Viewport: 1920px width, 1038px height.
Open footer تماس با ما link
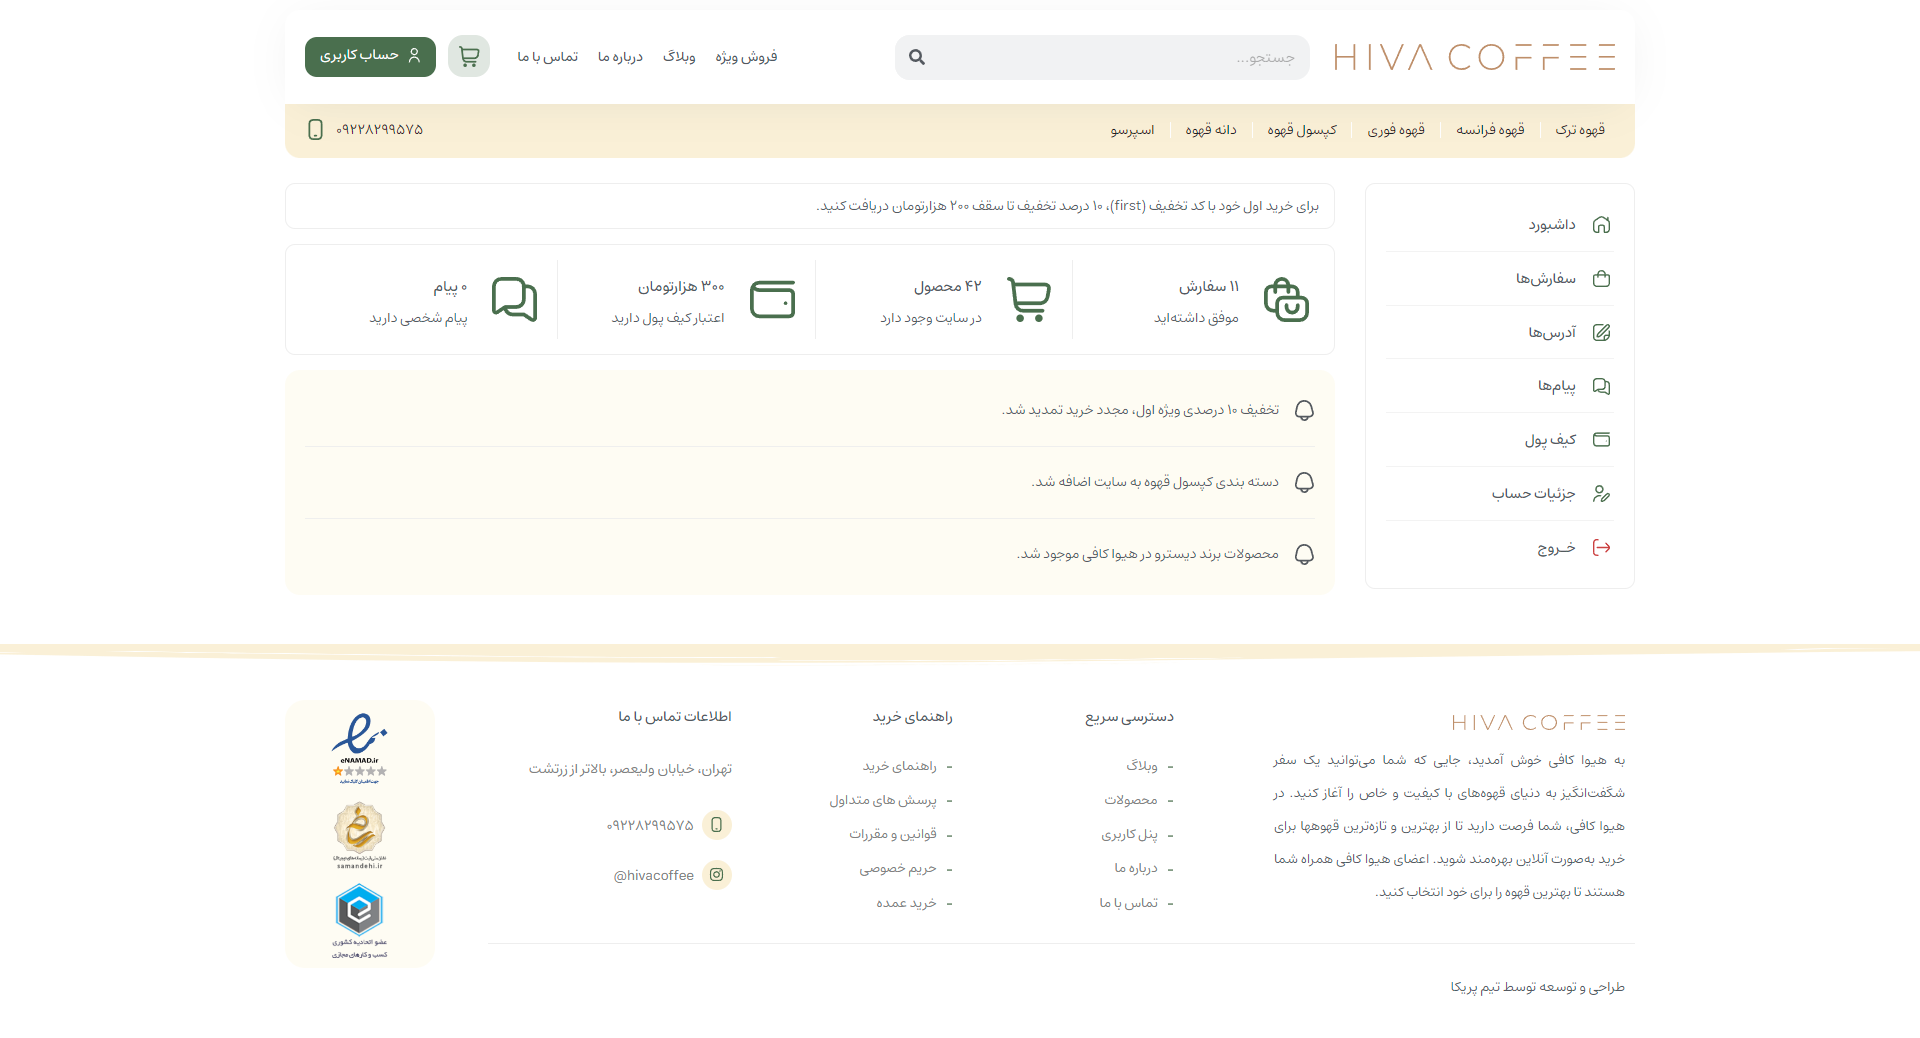tap(1129, 903)
